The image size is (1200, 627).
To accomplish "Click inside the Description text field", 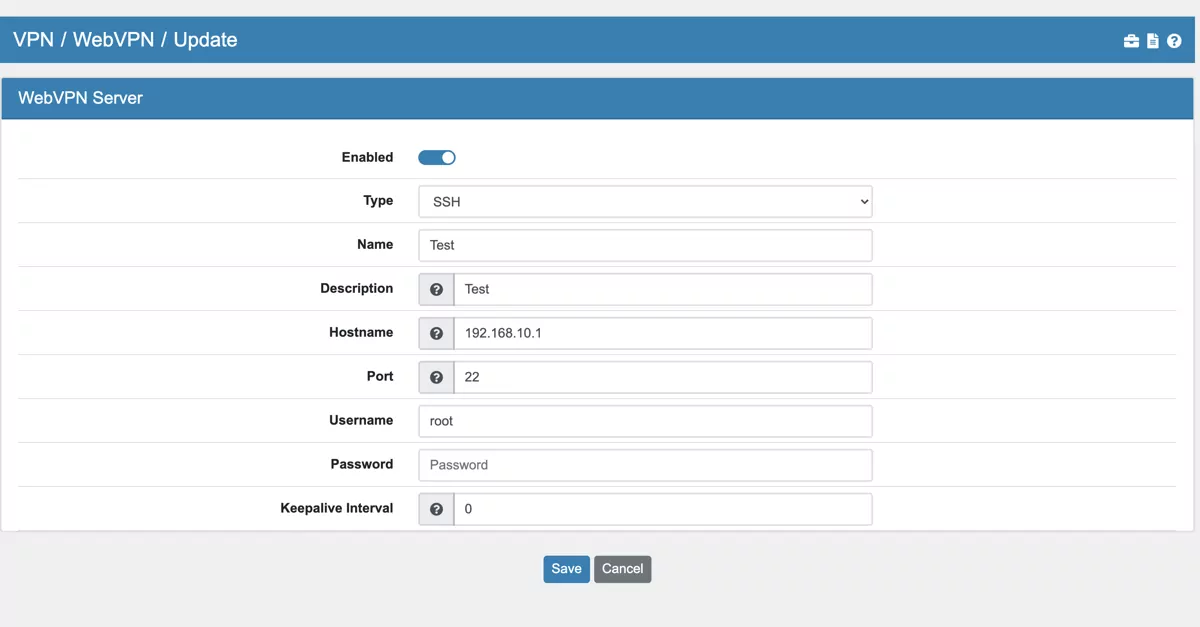I will (663, 289).
